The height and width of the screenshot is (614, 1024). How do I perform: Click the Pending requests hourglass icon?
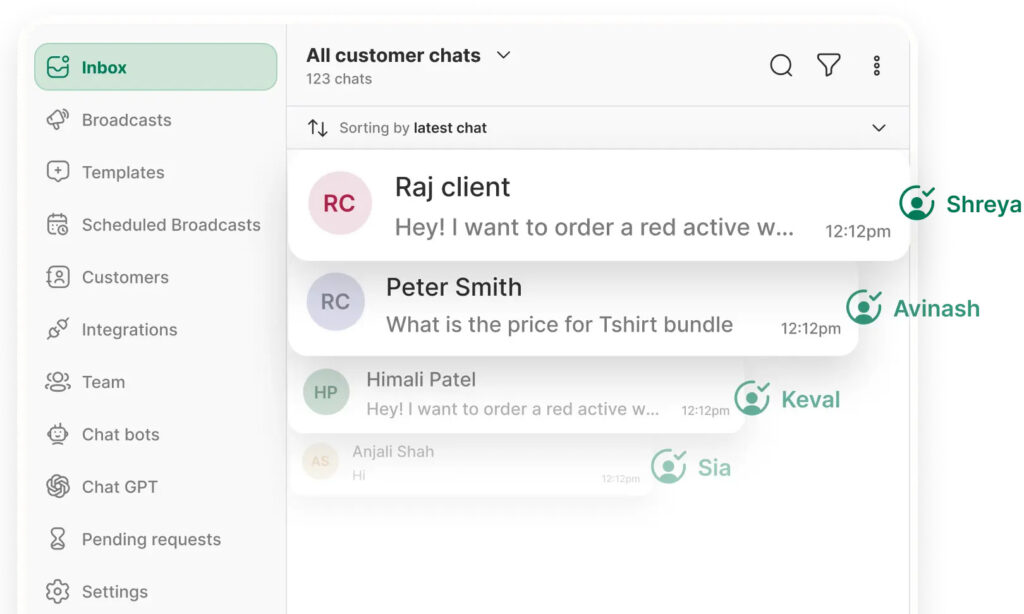[x=58, y=539]
